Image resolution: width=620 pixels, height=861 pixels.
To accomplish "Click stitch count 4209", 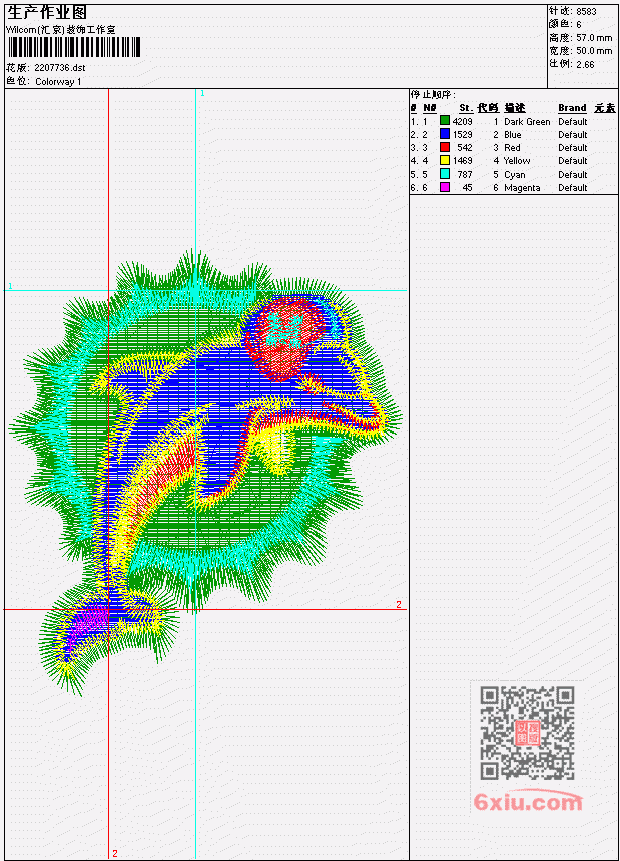I will tap(462, 121).
